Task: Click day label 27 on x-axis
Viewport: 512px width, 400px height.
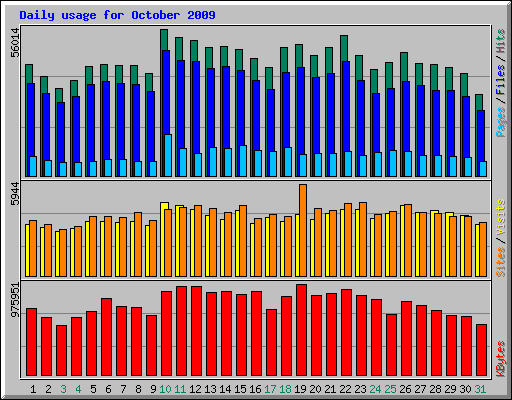Action: click(420, 389)
